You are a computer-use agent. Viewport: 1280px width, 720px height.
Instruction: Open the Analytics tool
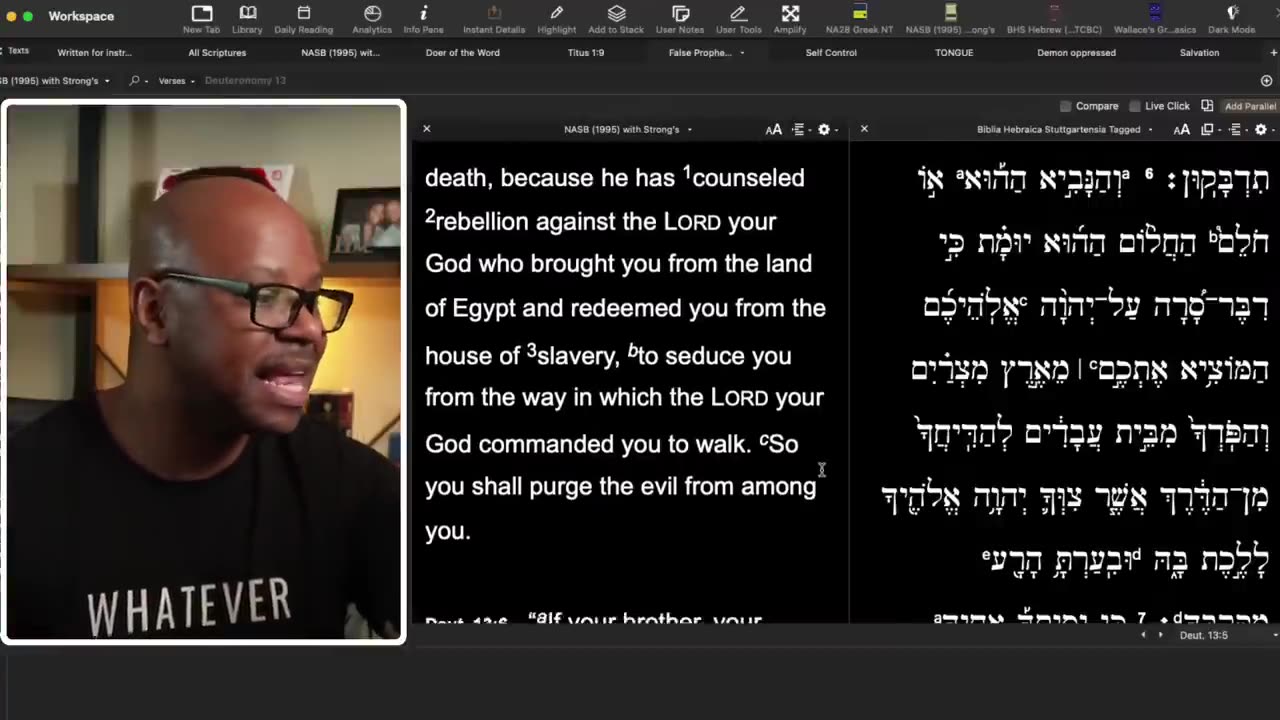[372, 18]
